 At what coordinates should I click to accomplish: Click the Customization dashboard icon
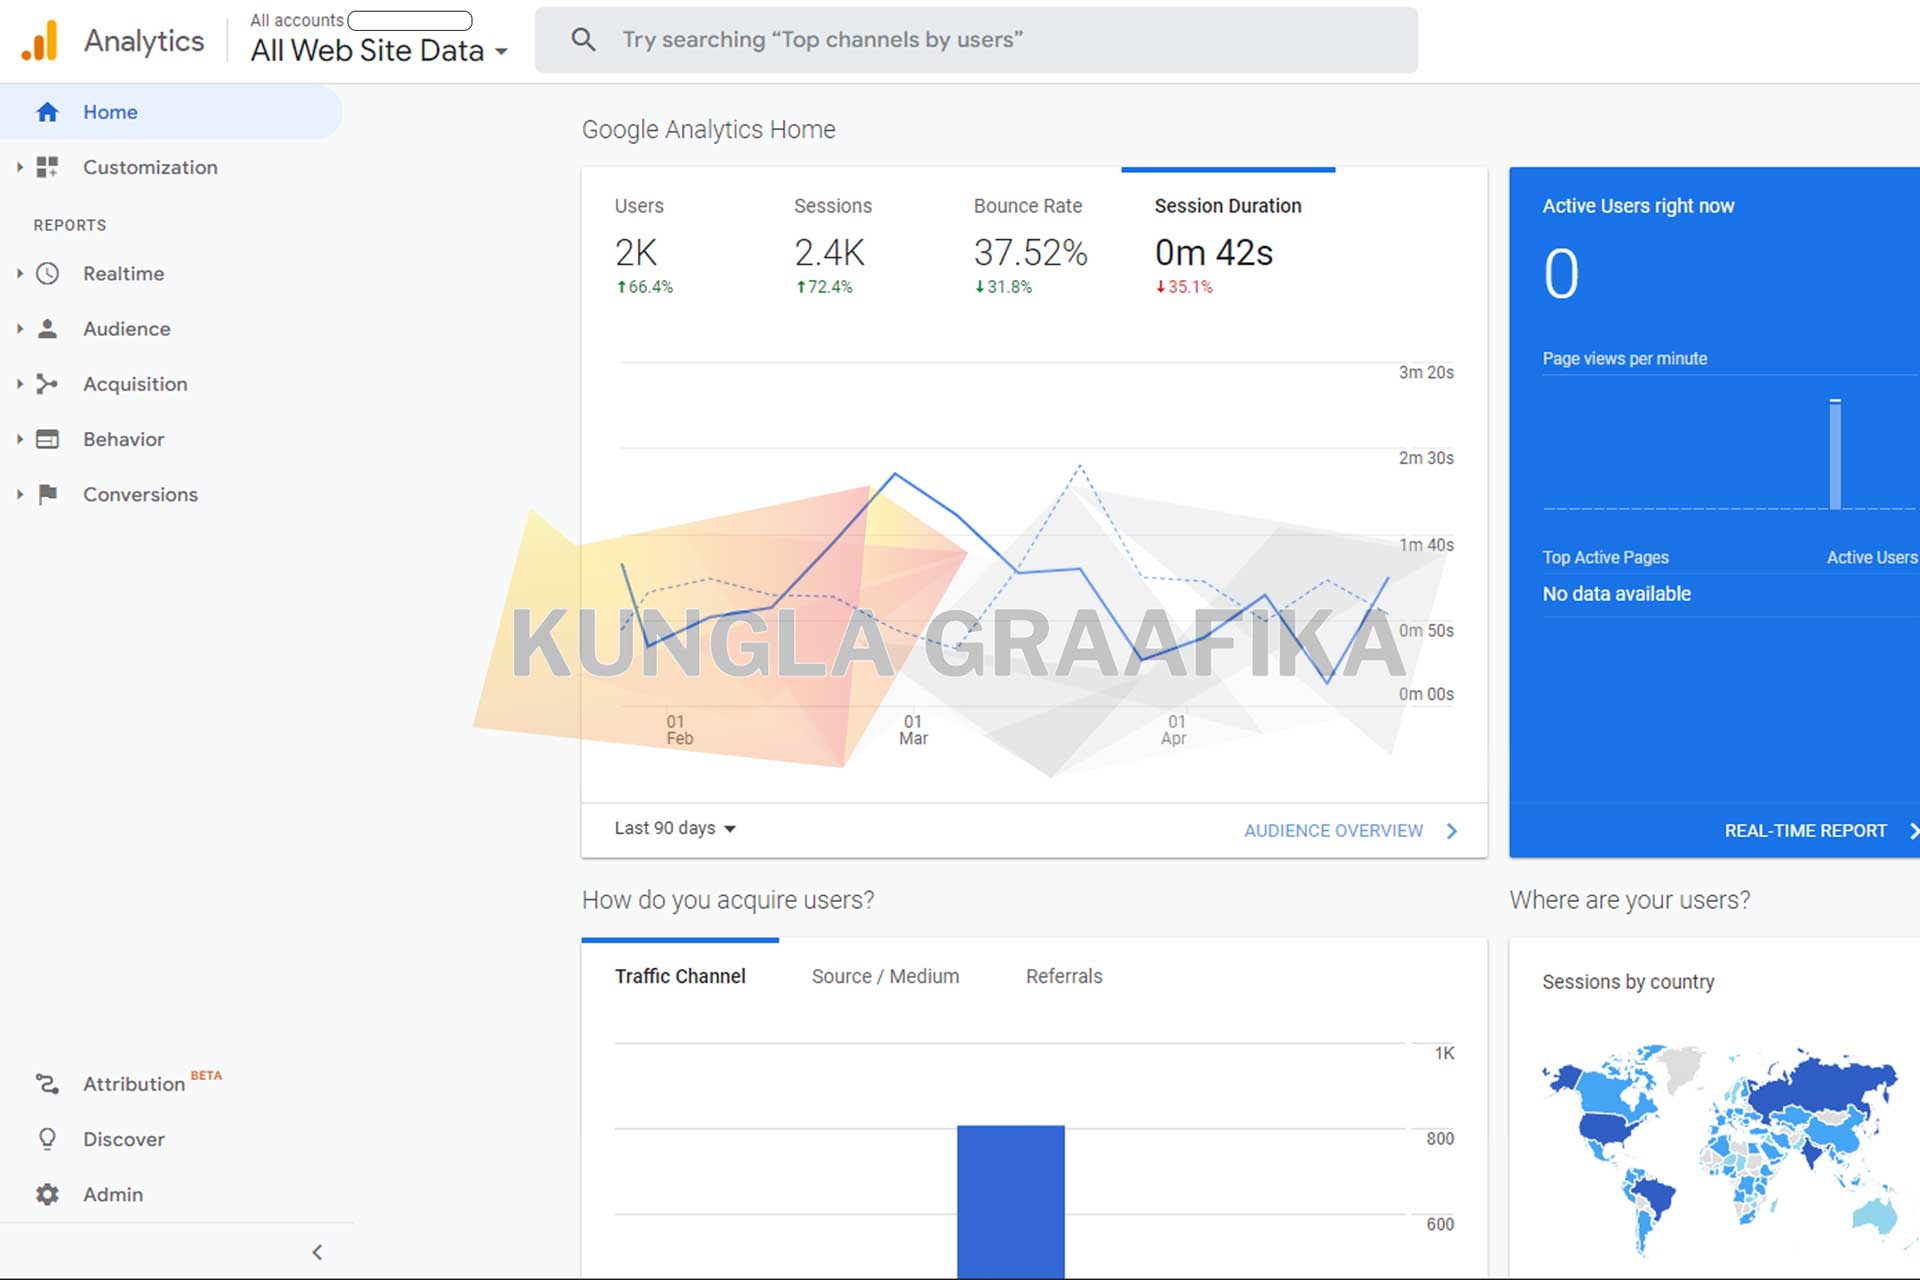(47, 167)
